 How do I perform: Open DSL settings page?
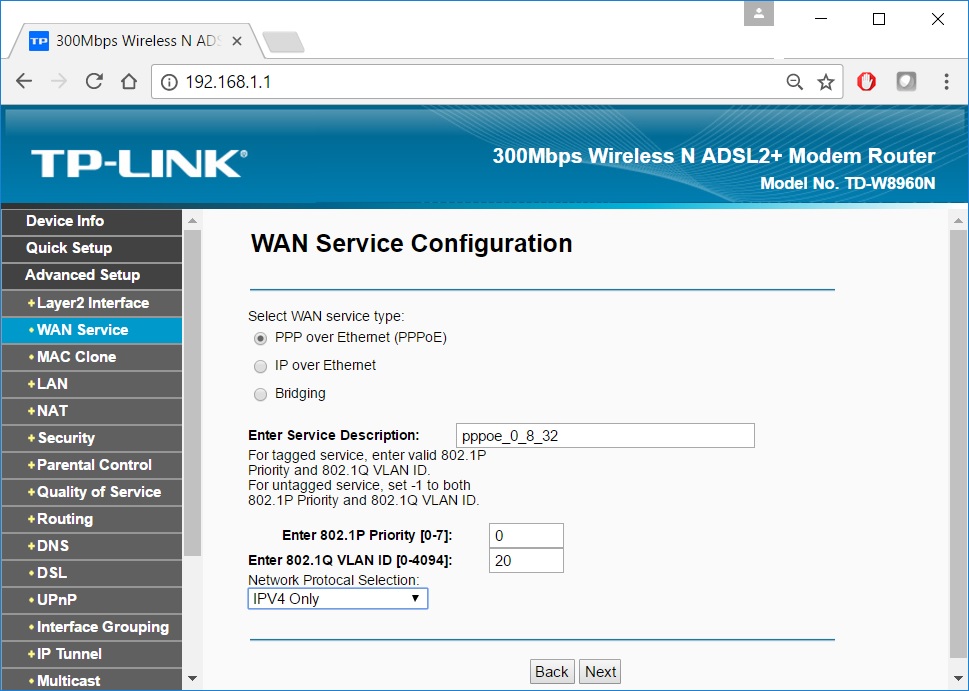(91, 573)
